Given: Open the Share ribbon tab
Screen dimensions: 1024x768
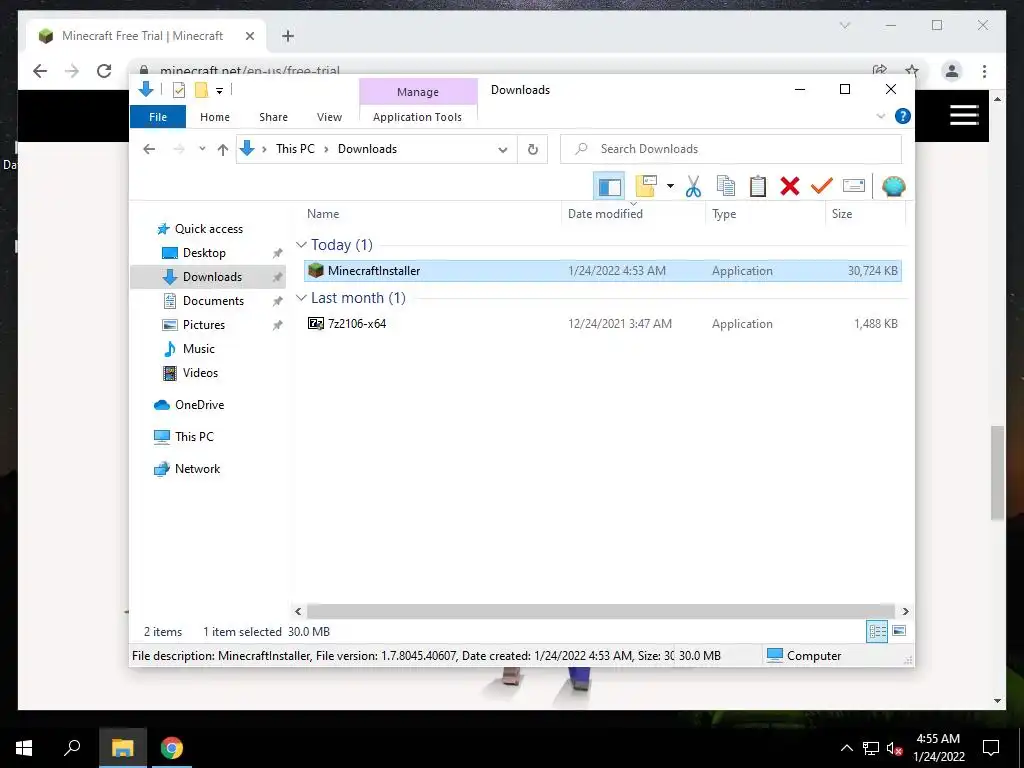Looking at the screenshot, I should [273, 117].
